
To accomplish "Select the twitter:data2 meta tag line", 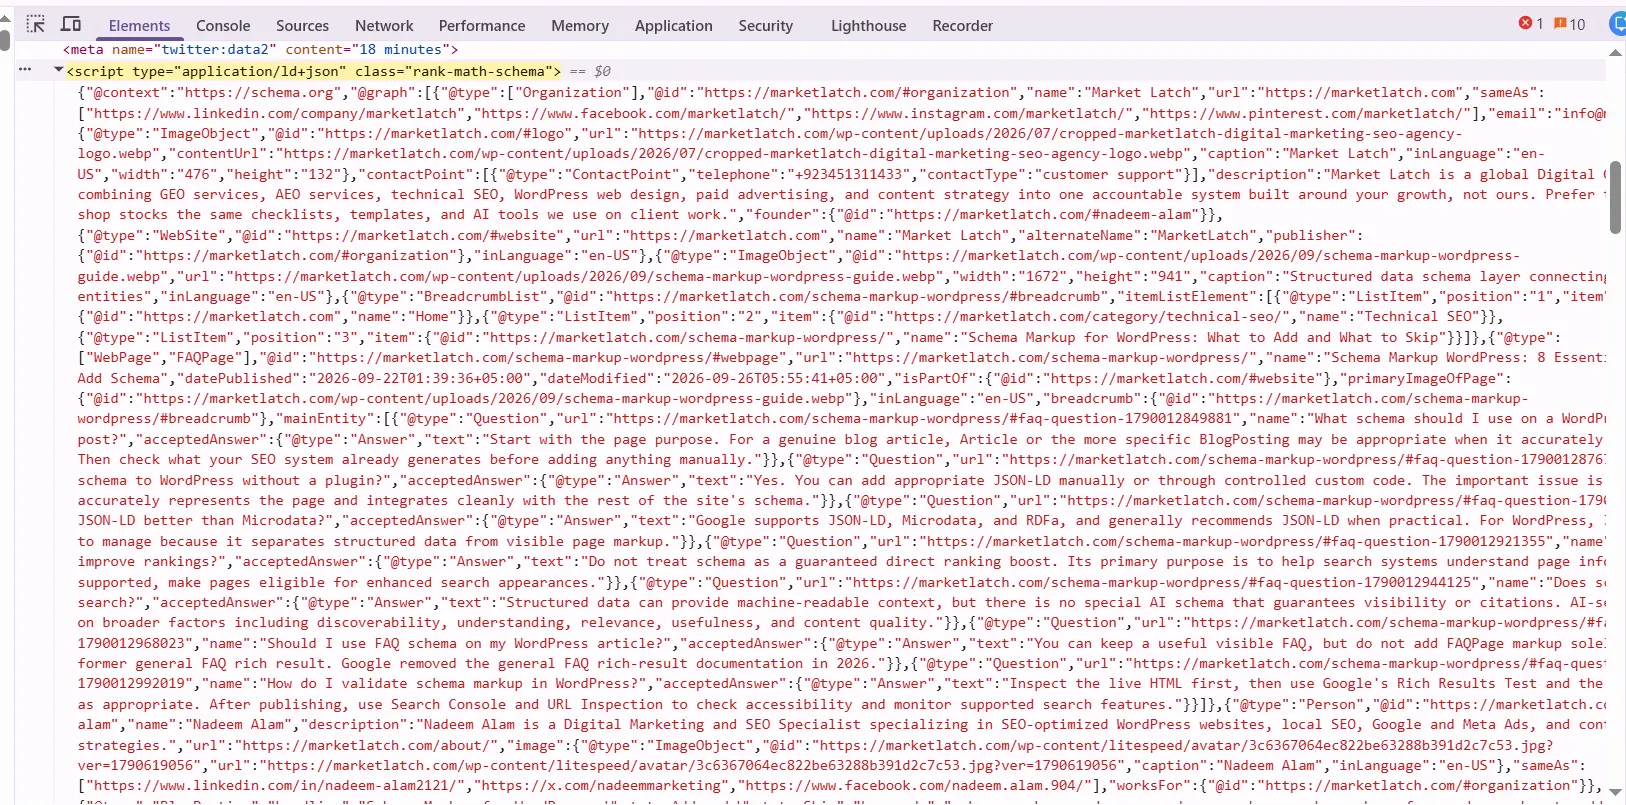I will tap(260, 49).
